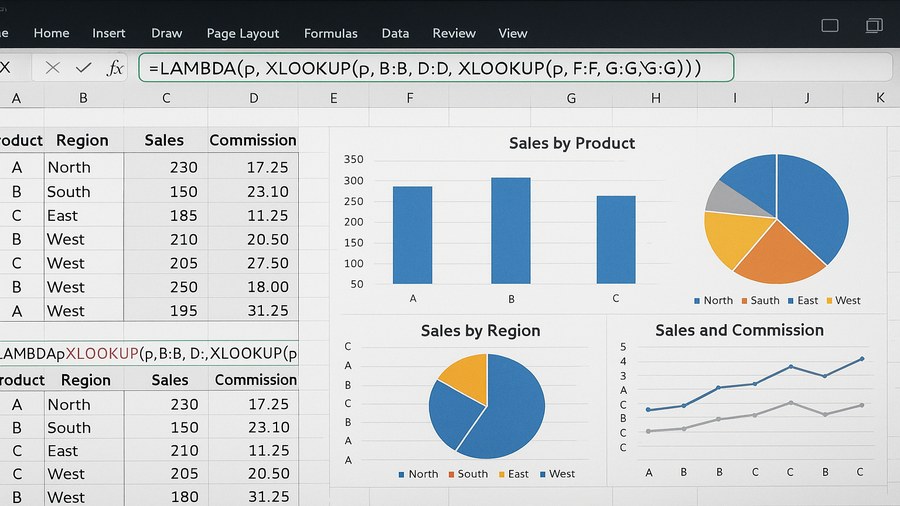Select the gray line in Sales and Commission
Screen dimensions: 900x506
(755, 416)
